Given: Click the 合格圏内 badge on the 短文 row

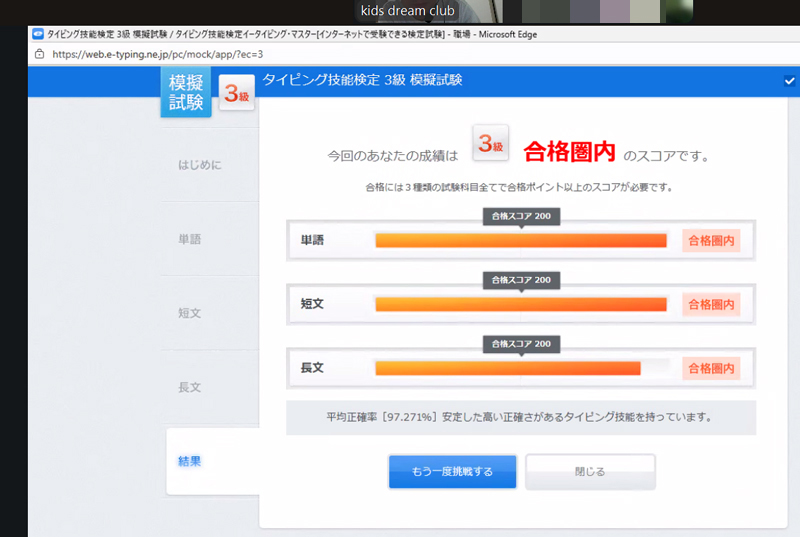Looking at the screenshot, I should pyautogui.click(x=711, y=304).
